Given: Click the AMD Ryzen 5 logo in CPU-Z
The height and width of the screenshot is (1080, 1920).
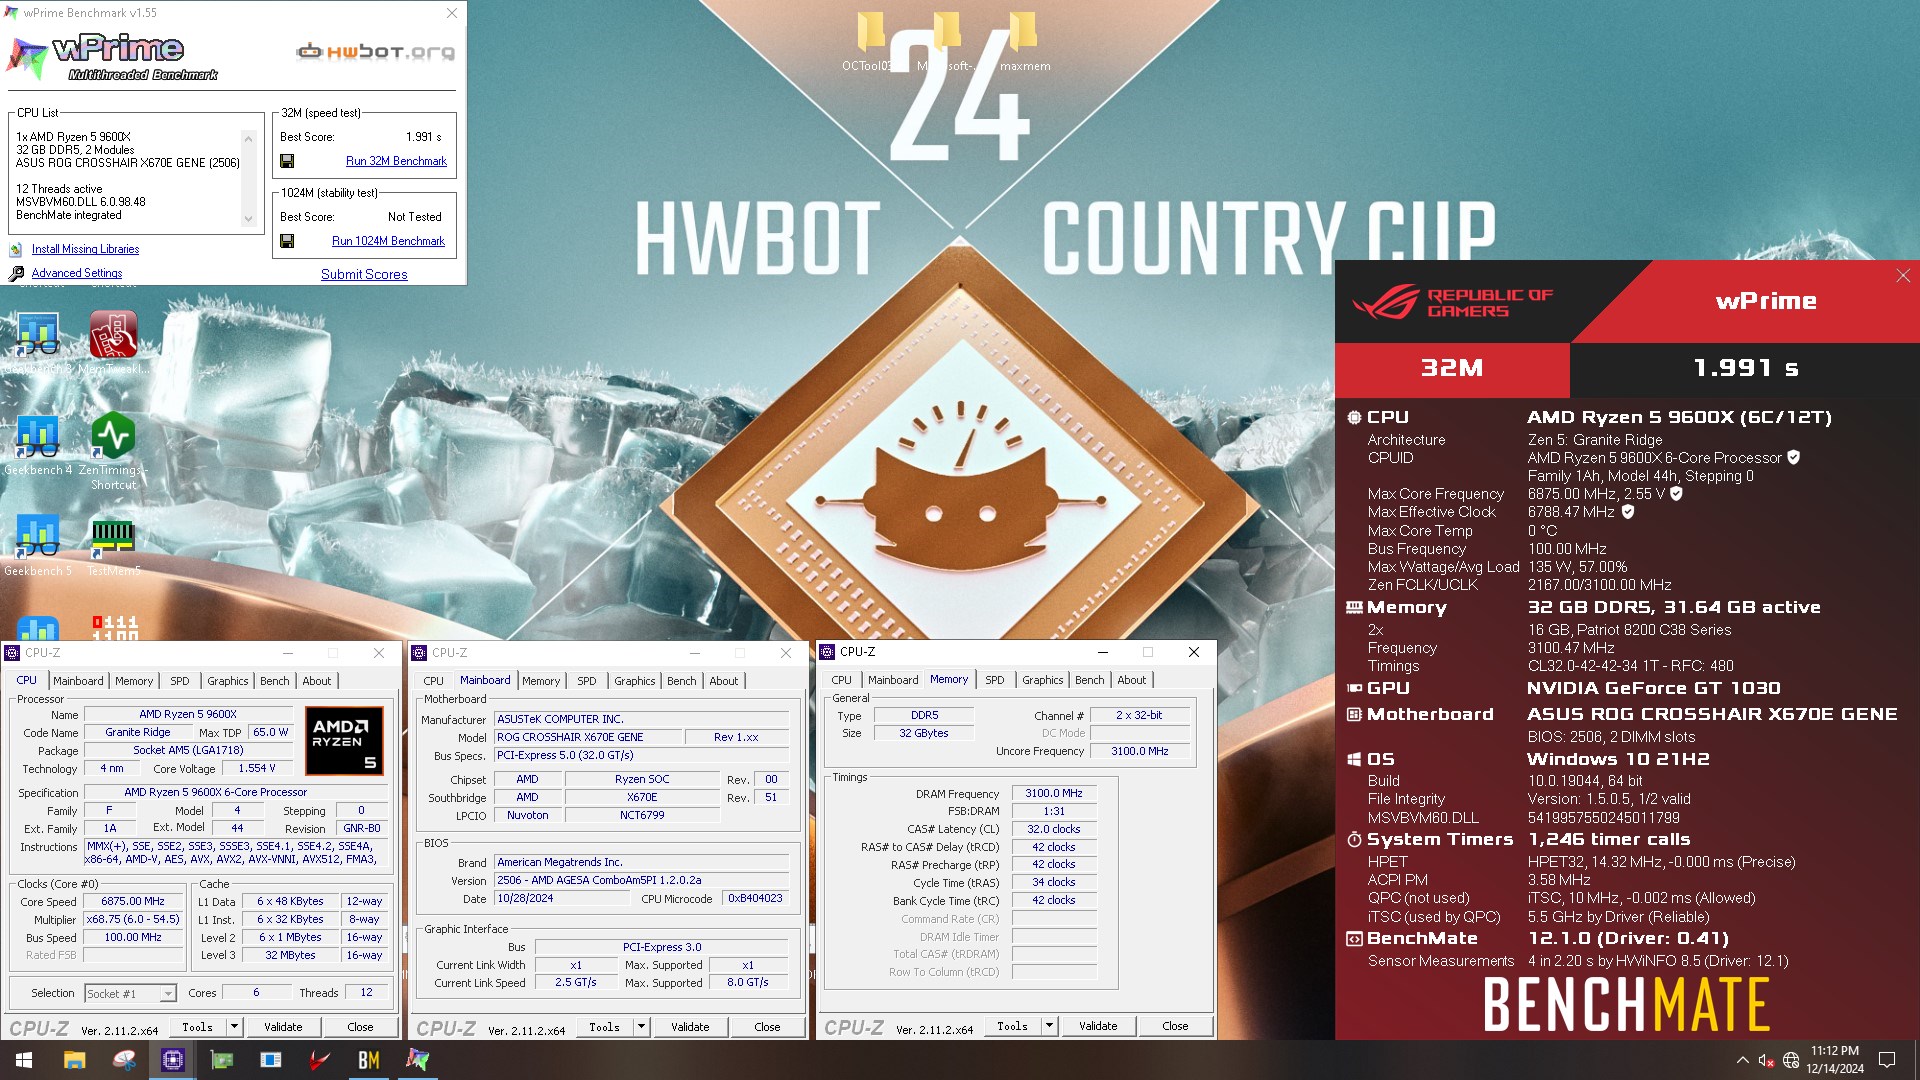Looking at the screenshot, I should [344, 741].
